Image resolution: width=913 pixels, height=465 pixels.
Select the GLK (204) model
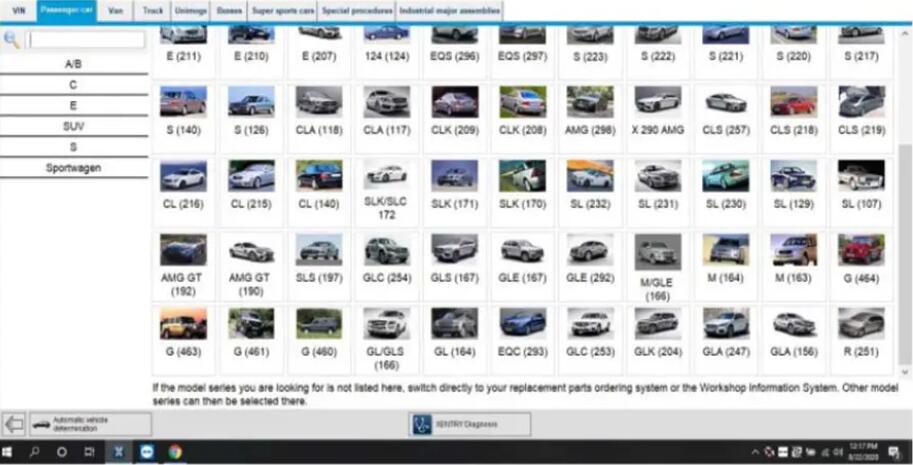[x=658, y=340]
